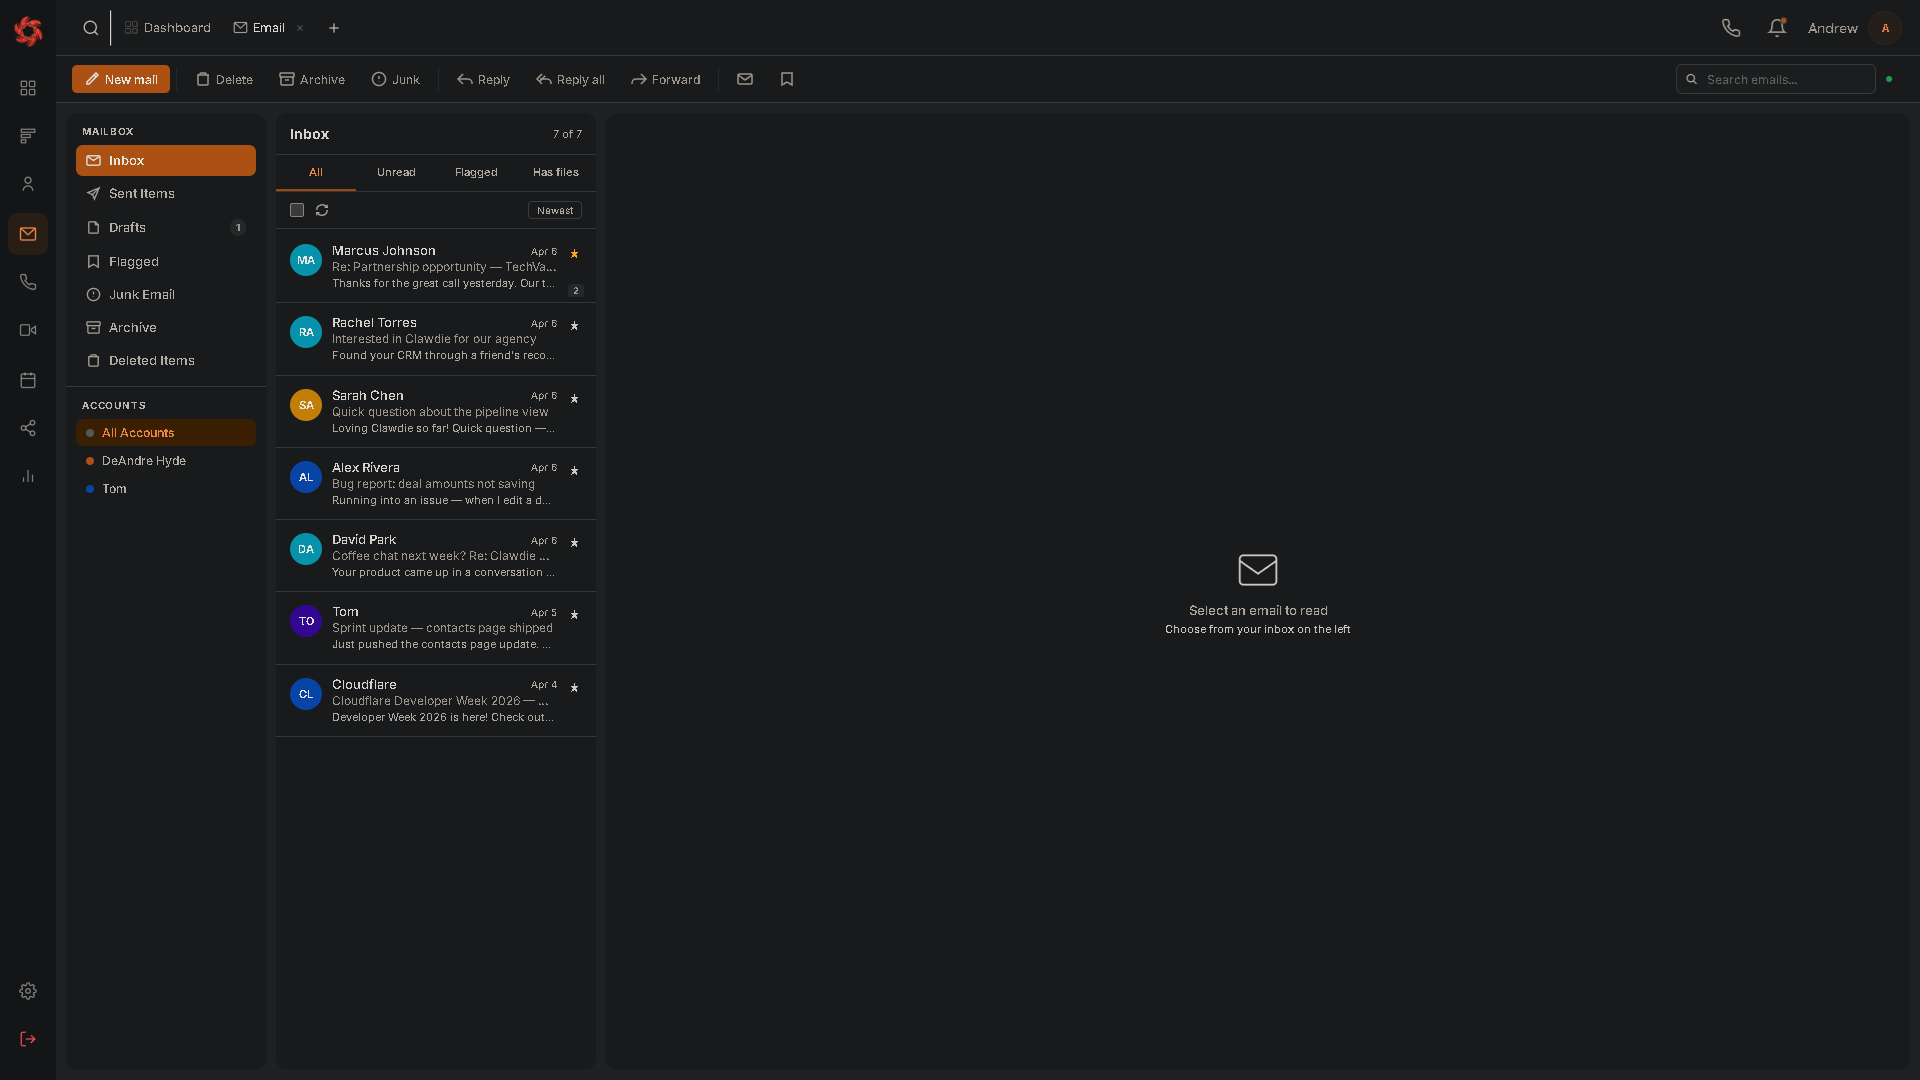Click the Clawdie logo icon
This screenshot has width=1920, height=1080.
(x=28, y=31)
